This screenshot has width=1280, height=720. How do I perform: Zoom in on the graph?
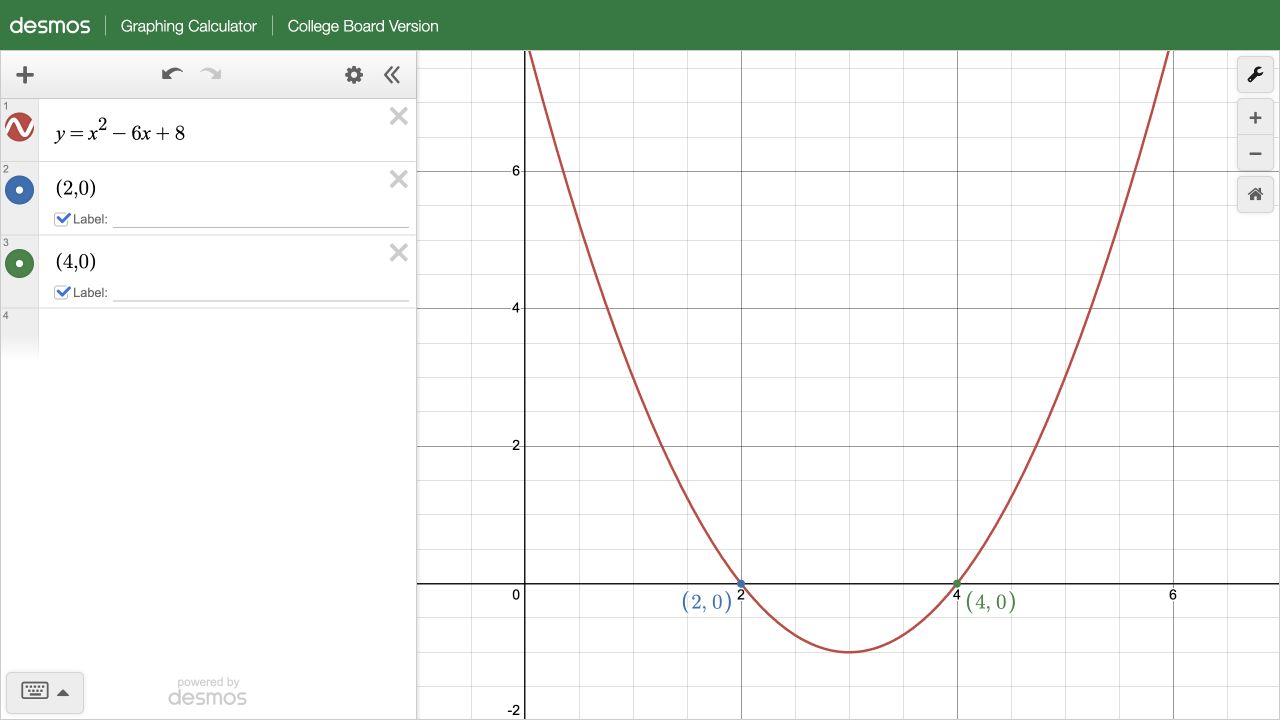[x=1256, y=118]
